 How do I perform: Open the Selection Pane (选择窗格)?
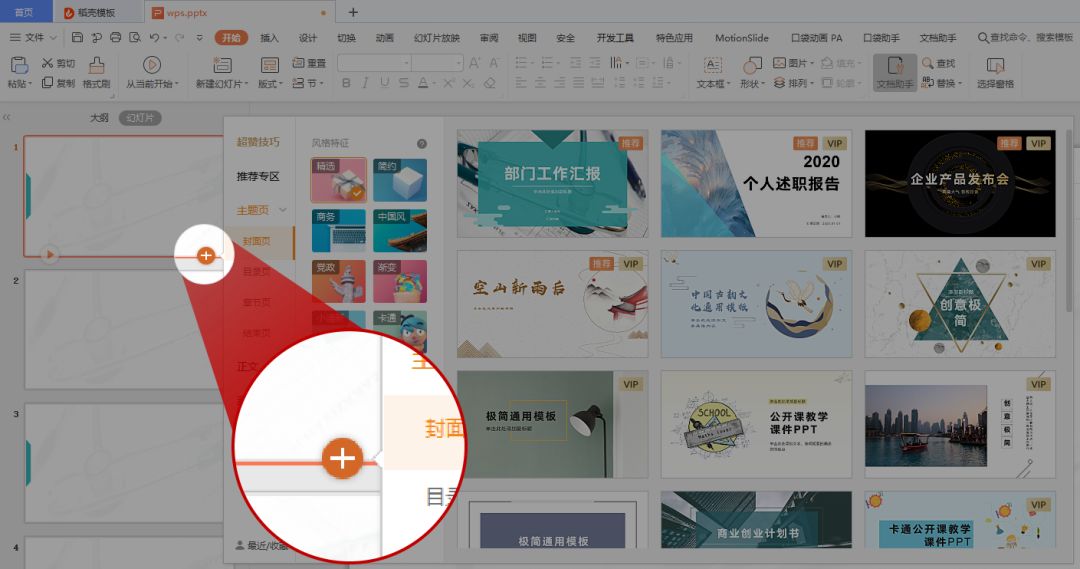coord(995,73)
